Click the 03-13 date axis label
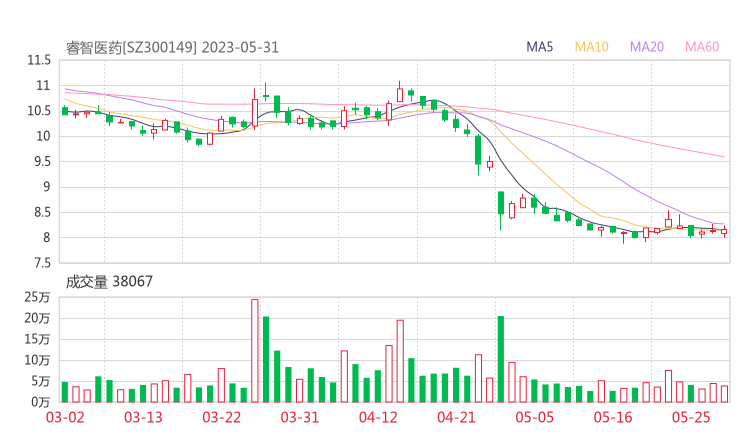Viewport: 740px width, 440px height. click(143, 417)
